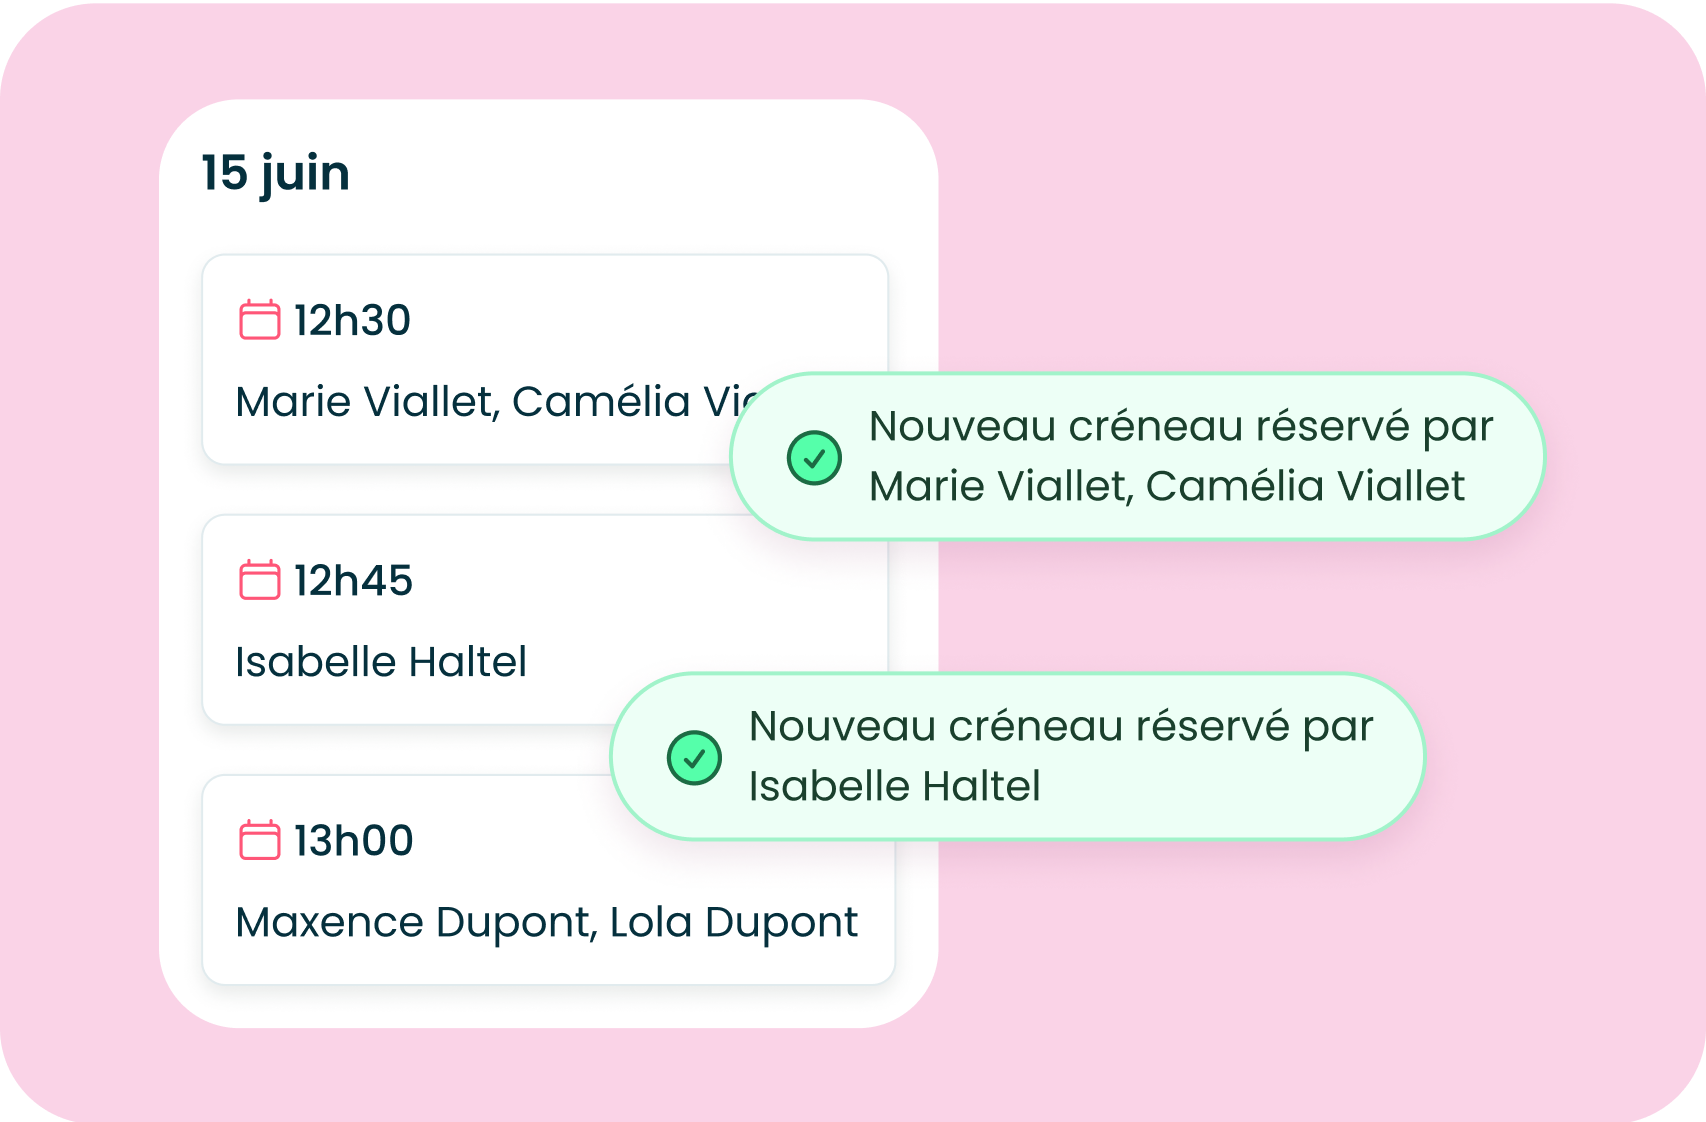Image resolution: width=1706 pixels, height=1122 pixels.
Task: Select the 12h45 time label
Action: click(x=353, y=581)
